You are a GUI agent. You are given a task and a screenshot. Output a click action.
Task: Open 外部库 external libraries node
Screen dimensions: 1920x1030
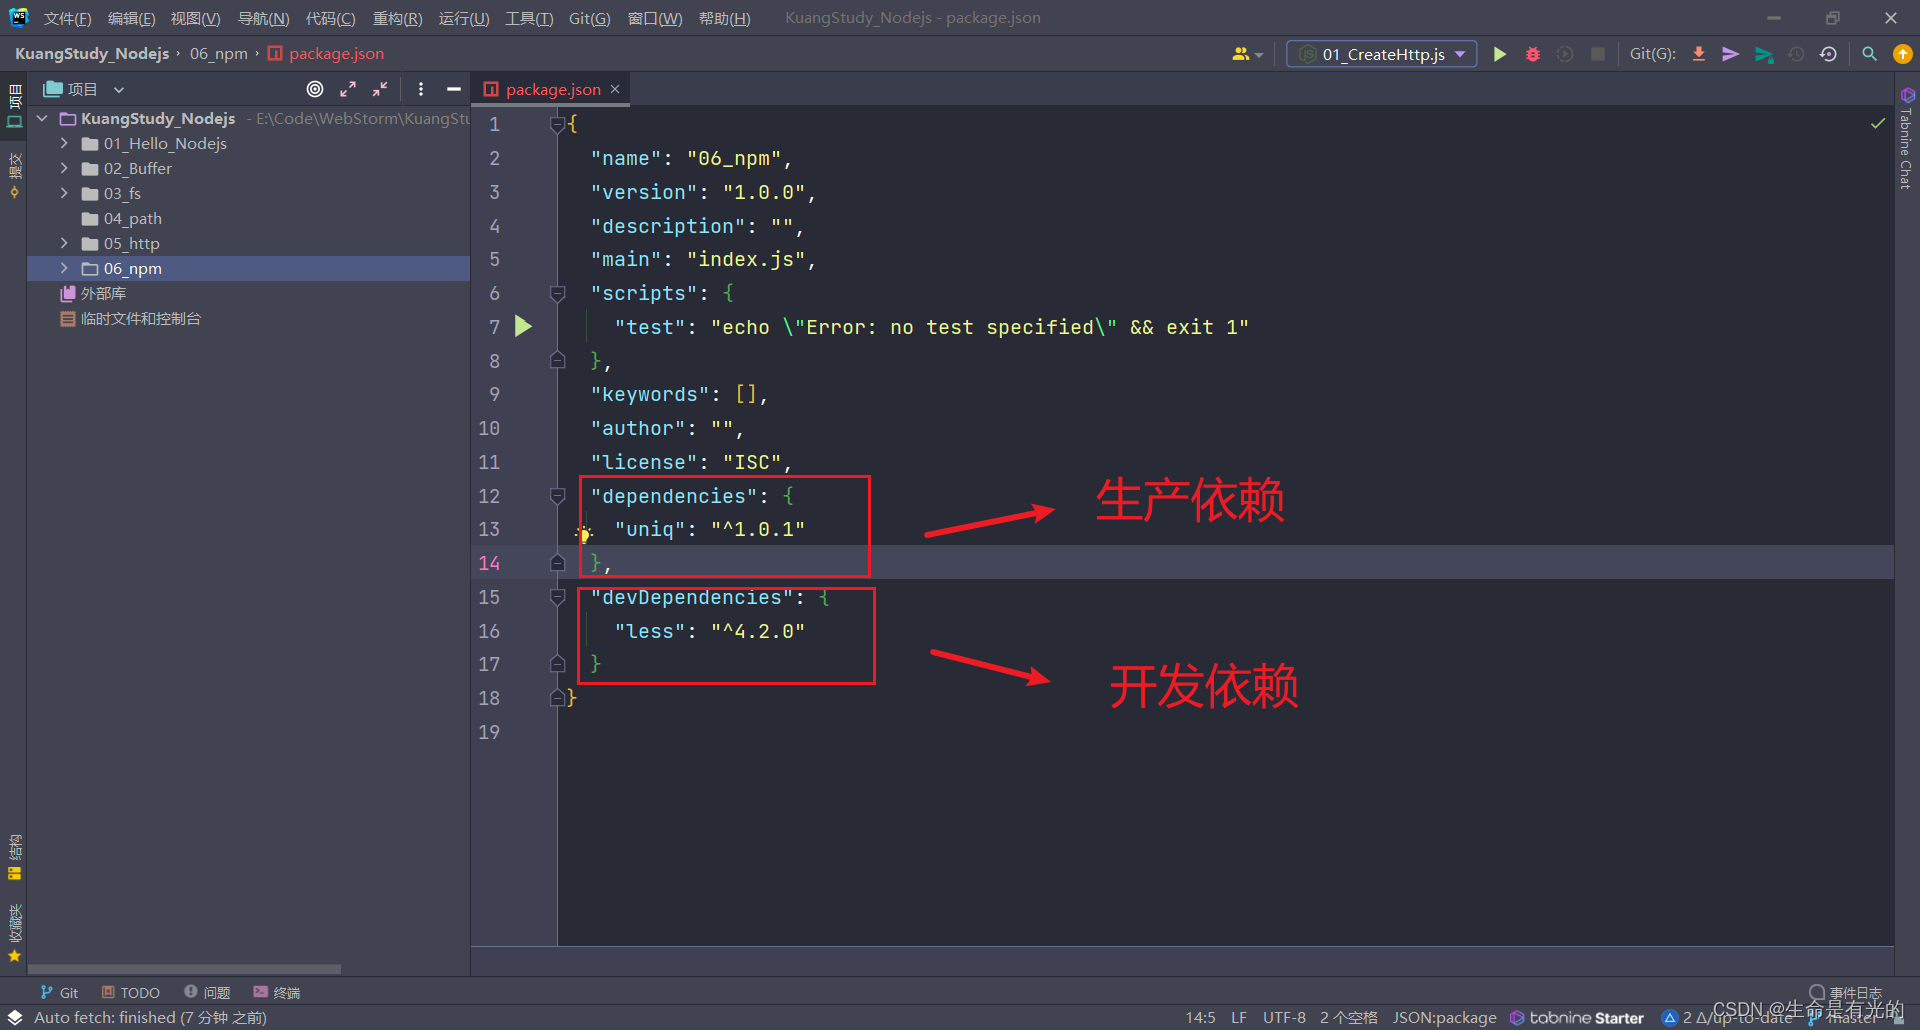[93, 293]
